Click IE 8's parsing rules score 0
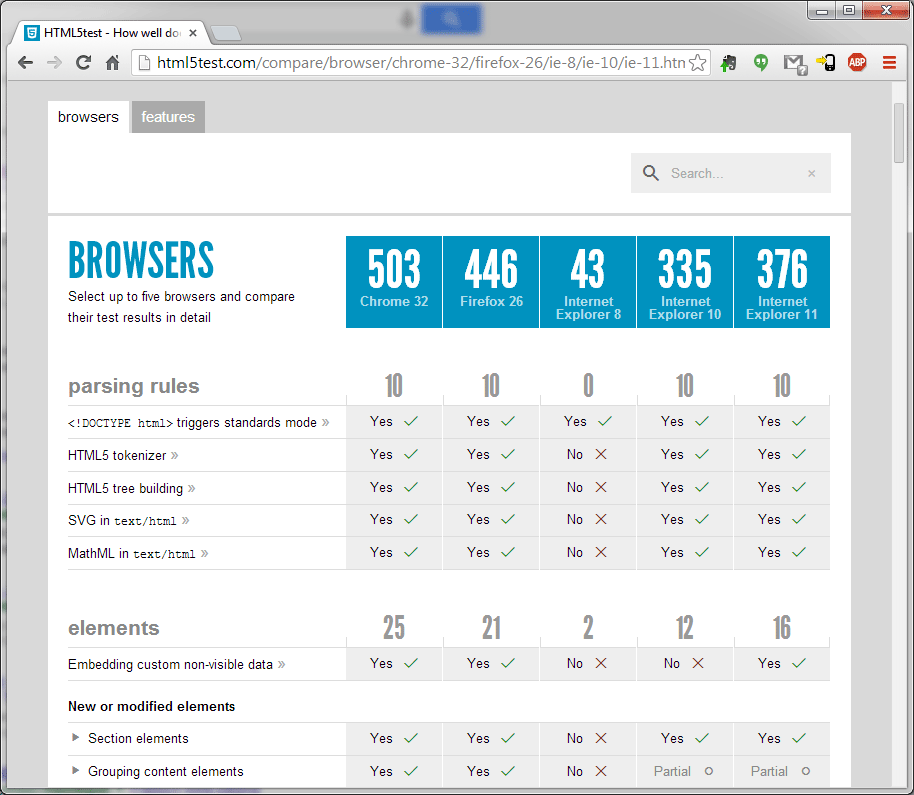 click(x=588, y=386)
